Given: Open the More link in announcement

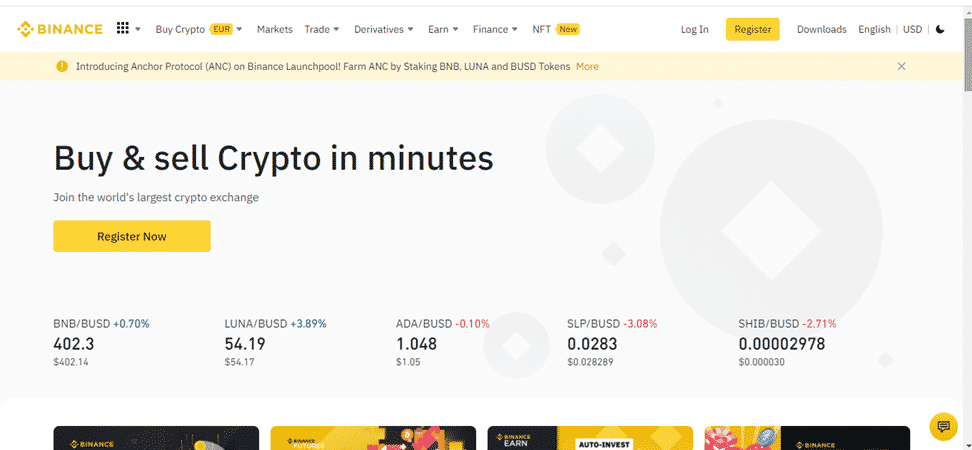Looking at the screenshot, I should tap(587, 66).
